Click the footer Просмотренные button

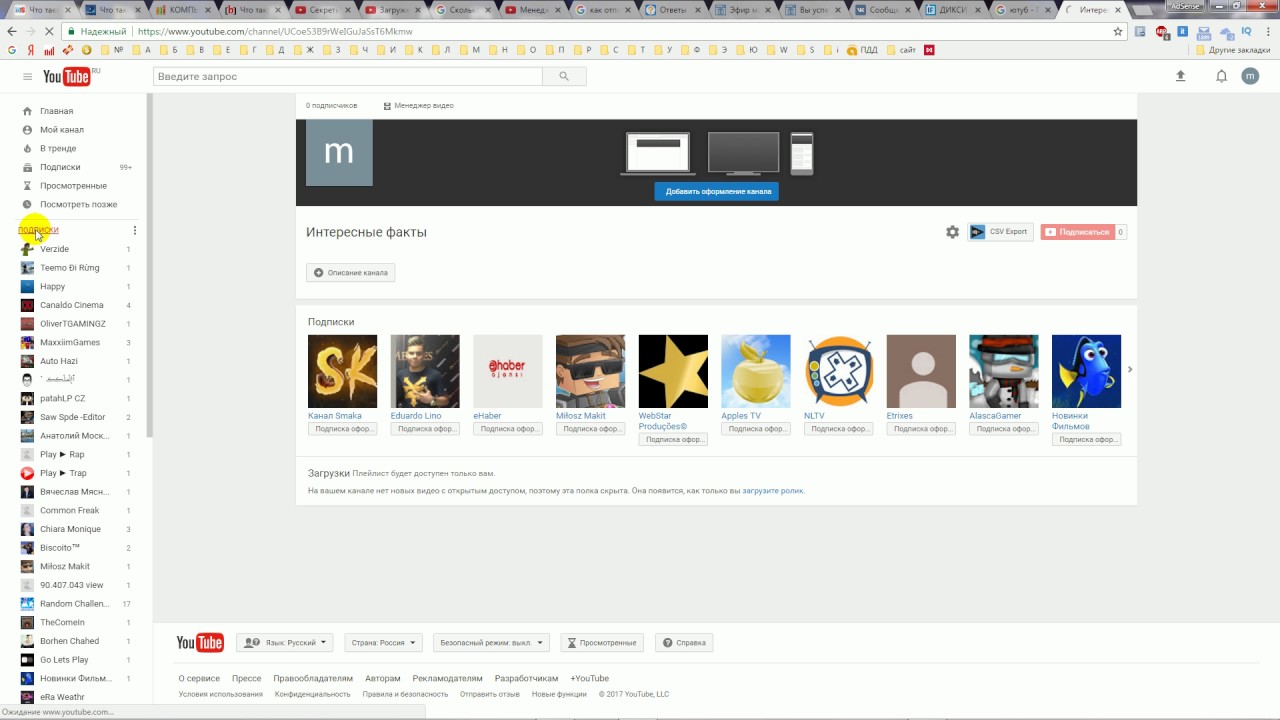click(x=602, y=643)
